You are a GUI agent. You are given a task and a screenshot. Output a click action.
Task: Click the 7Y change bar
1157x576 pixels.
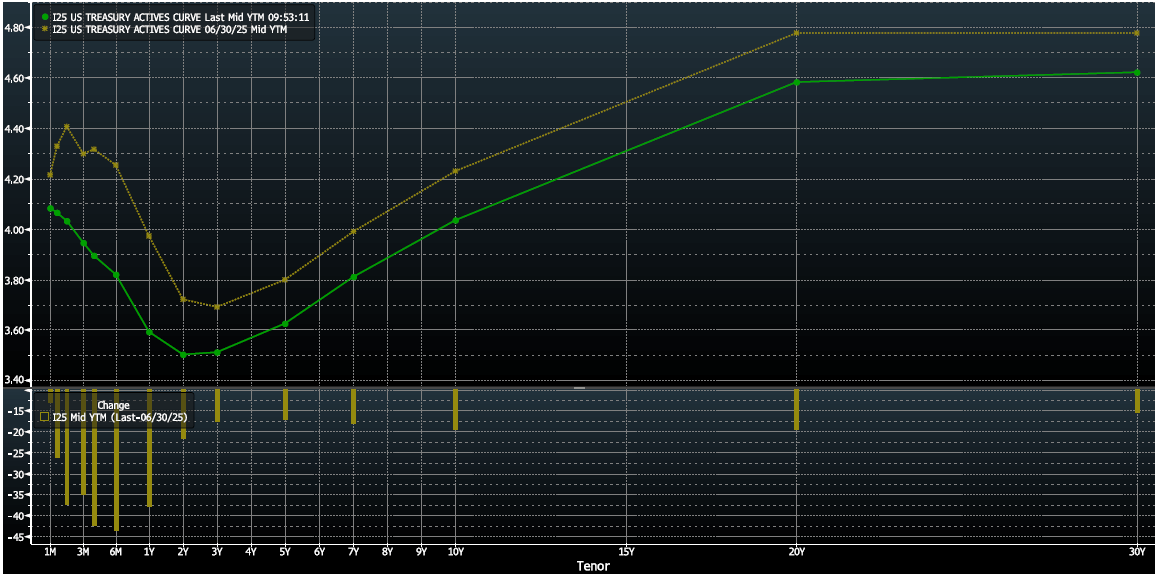(353, 406)
